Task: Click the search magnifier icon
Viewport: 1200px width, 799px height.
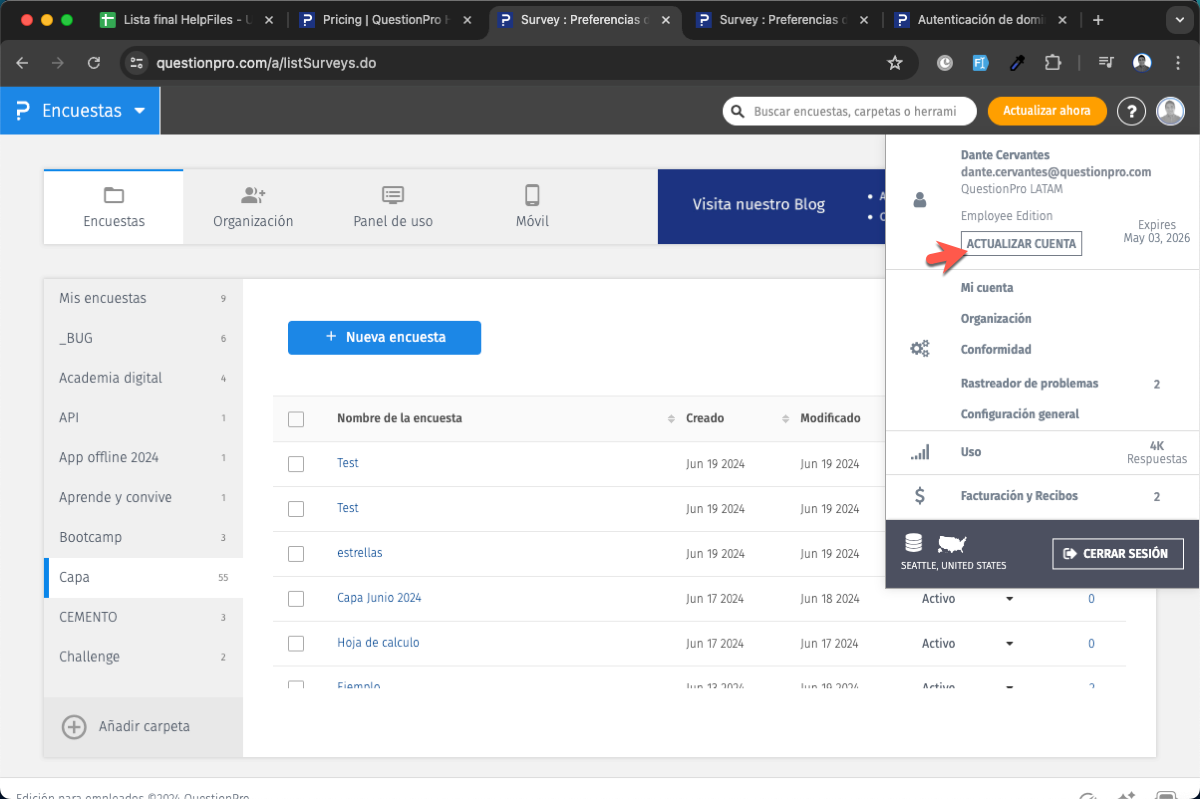Action: [738, 112]
